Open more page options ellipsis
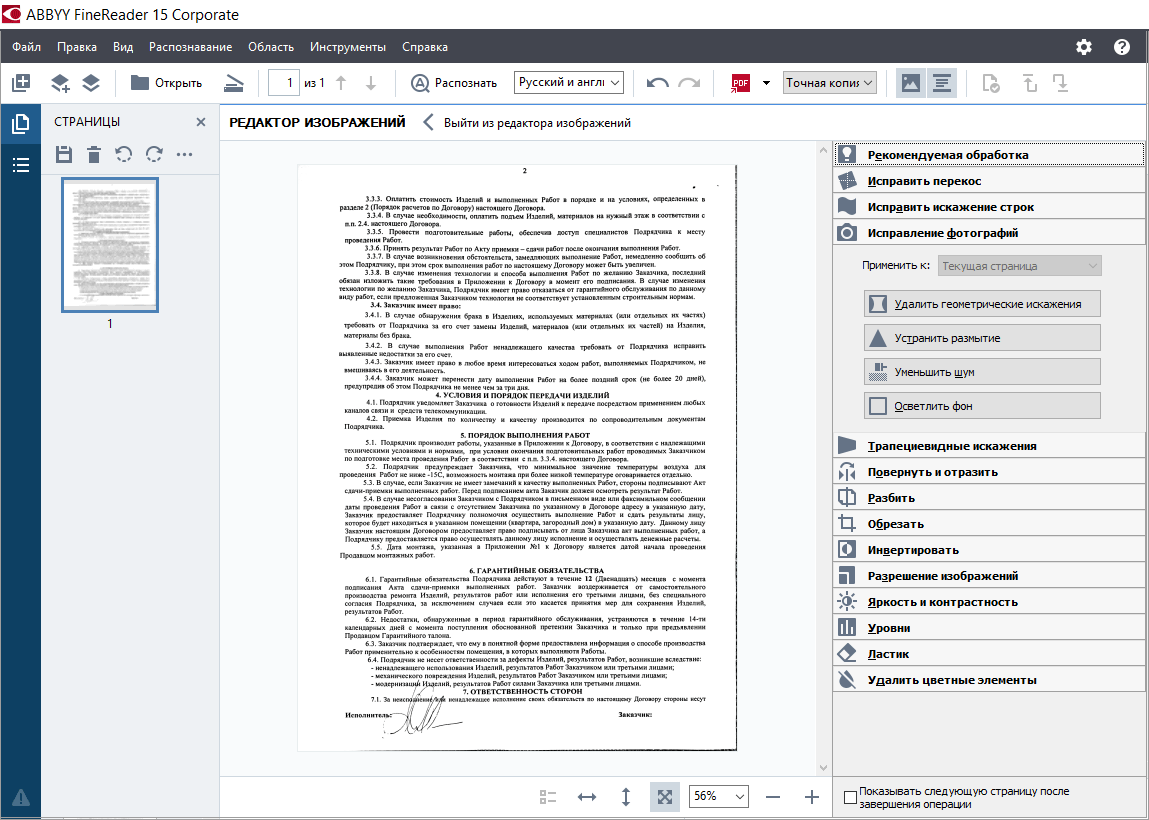Screen dimensions: 1149x820 185,155
